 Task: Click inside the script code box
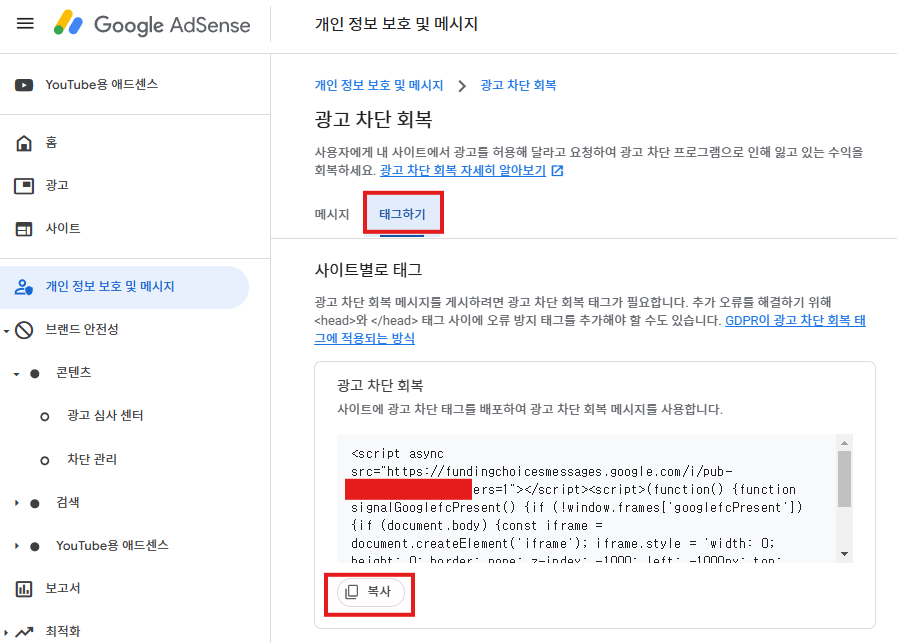(586, 498)
